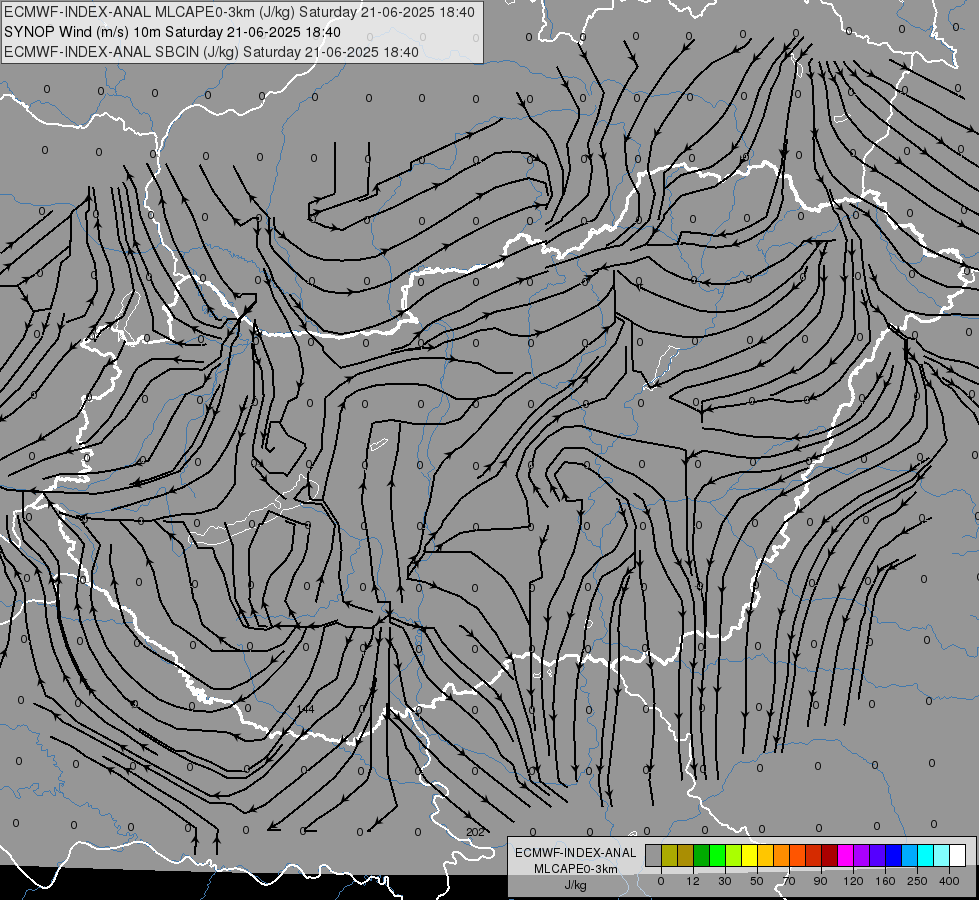Screen dimensions: 979x900
Task: Click the SBCIN header line
Action: coord(211,52)
